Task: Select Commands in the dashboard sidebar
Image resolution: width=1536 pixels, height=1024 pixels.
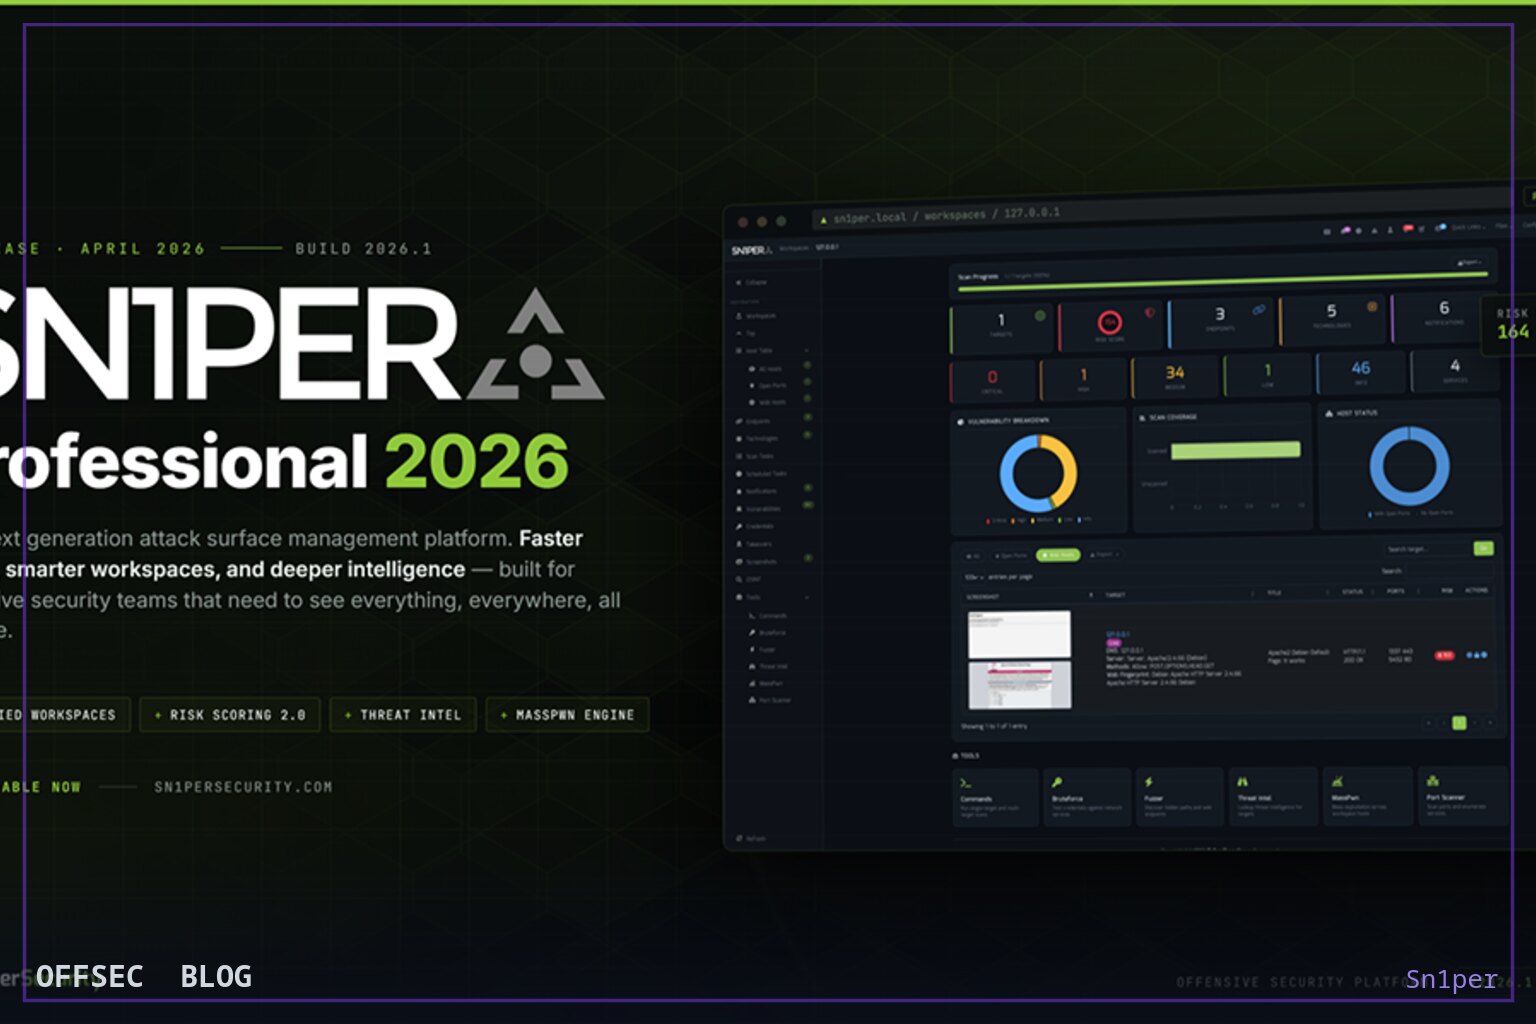Action: pos(768,616)
